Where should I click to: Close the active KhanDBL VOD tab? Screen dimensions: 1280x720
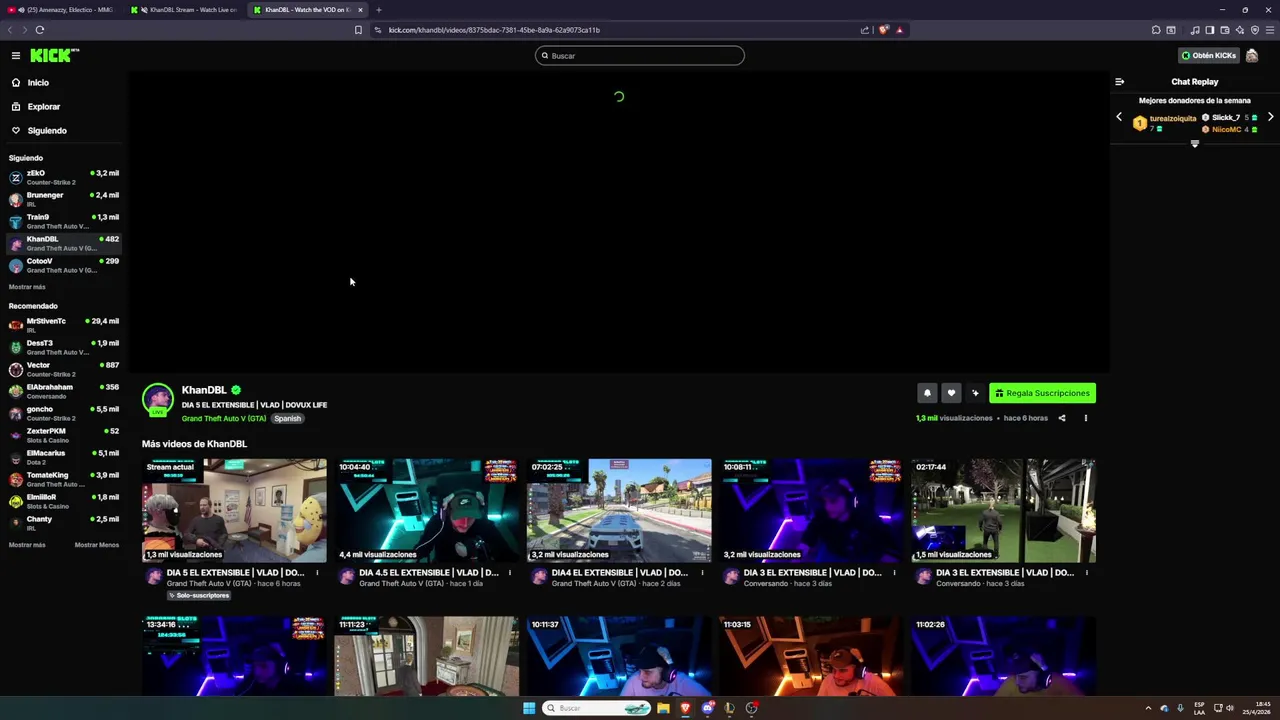360,10
